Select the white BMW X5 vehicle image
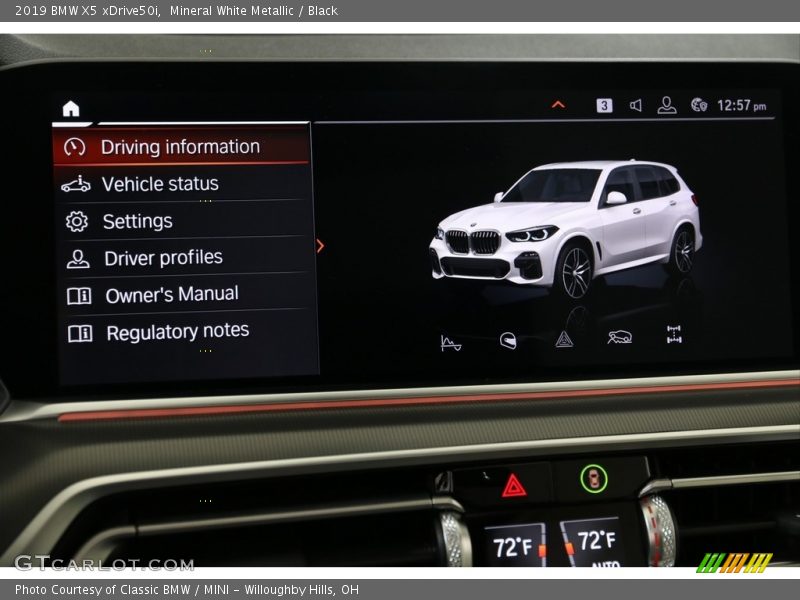The width and height of the screenshot is (800, 600). [566, 229]
